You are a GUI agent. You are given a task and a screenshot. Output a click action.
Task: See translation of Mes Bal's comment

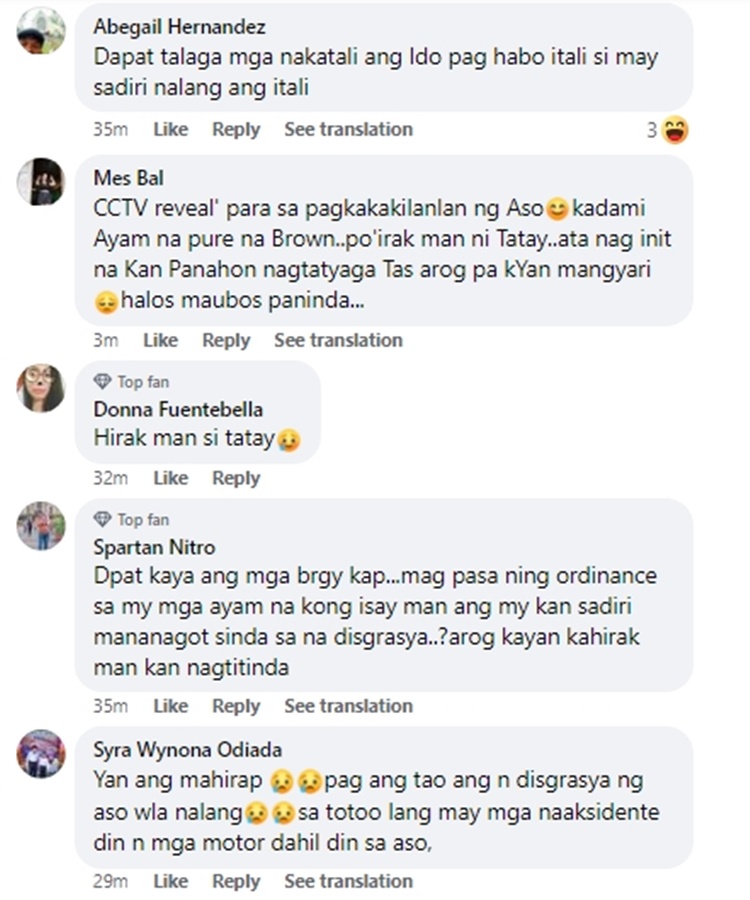coord(338,340)
